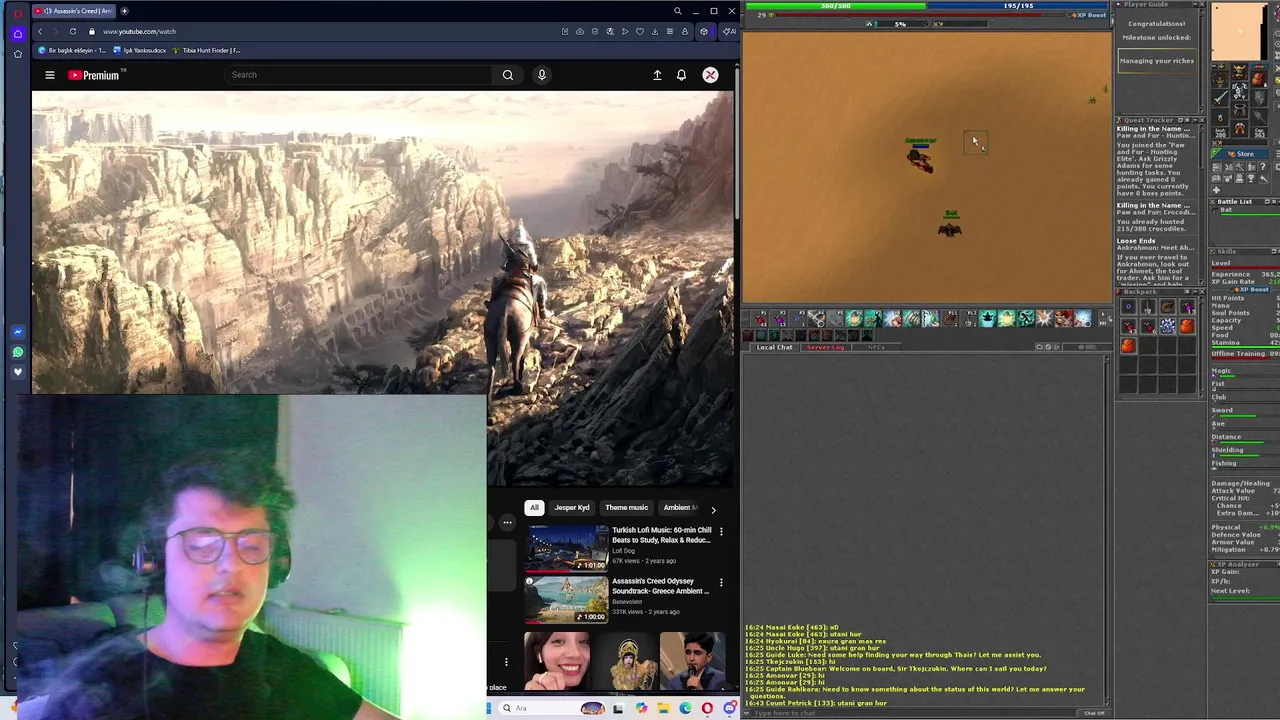Open the Tibia minimap
Image resolution: width=1280 pixels, height=720 pixels.
(x=1238, y=32)
